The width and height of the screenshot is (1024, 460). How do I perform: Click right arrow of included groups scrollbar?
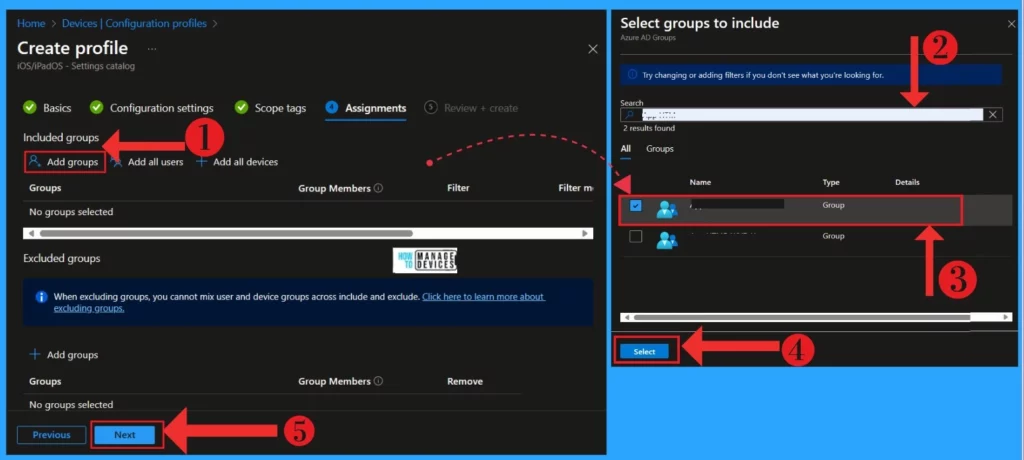click(x=586, y=233)
